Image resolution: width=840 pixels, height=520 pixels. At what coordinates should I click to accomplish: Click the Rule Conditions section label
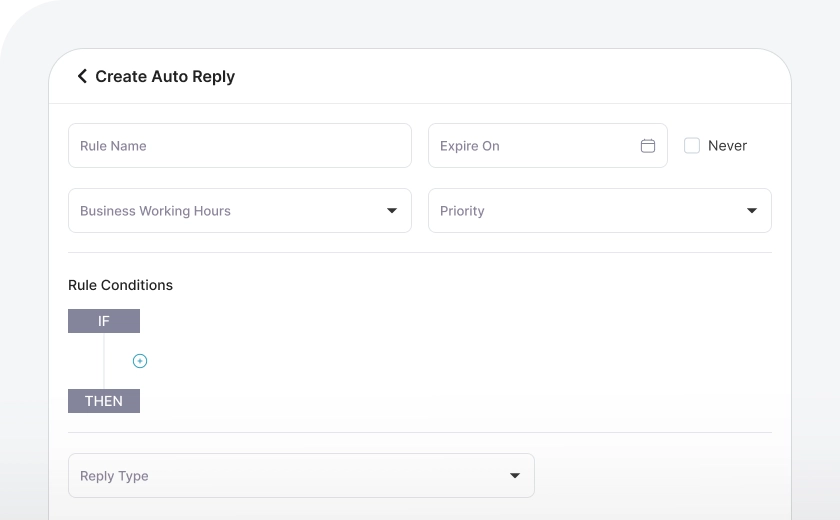[120, 285]
